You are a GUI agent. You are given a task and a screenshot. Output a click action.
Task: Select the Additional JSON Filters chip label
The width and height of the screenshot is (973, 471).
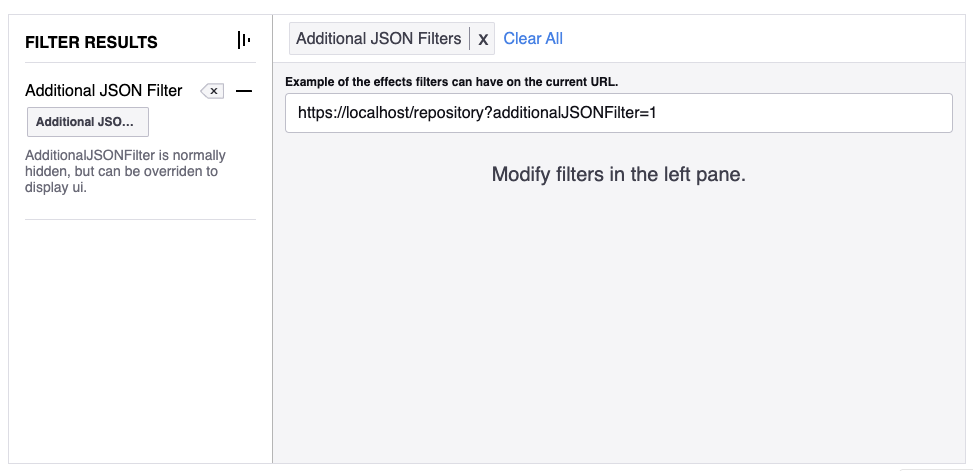379,38
